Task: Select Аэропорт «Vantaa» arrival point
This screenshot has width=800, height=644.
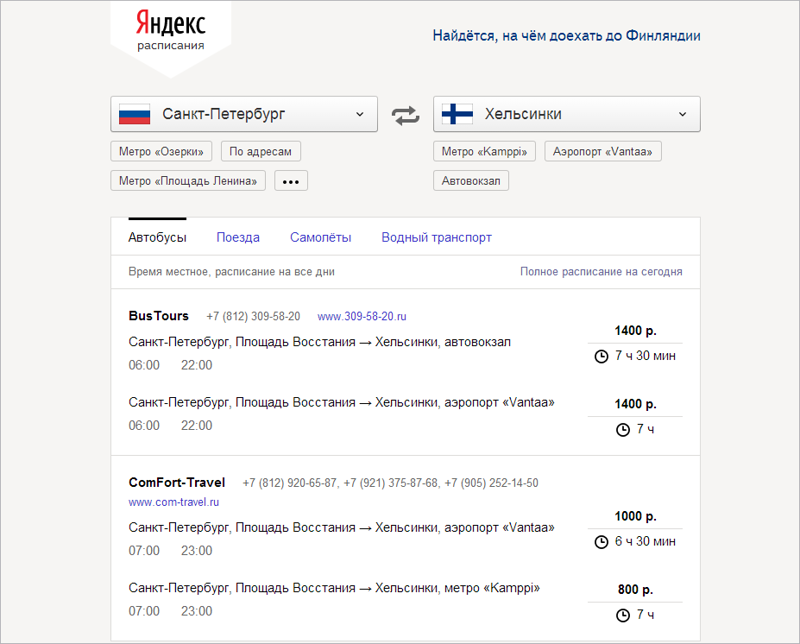Action: [x=603, y=152]
